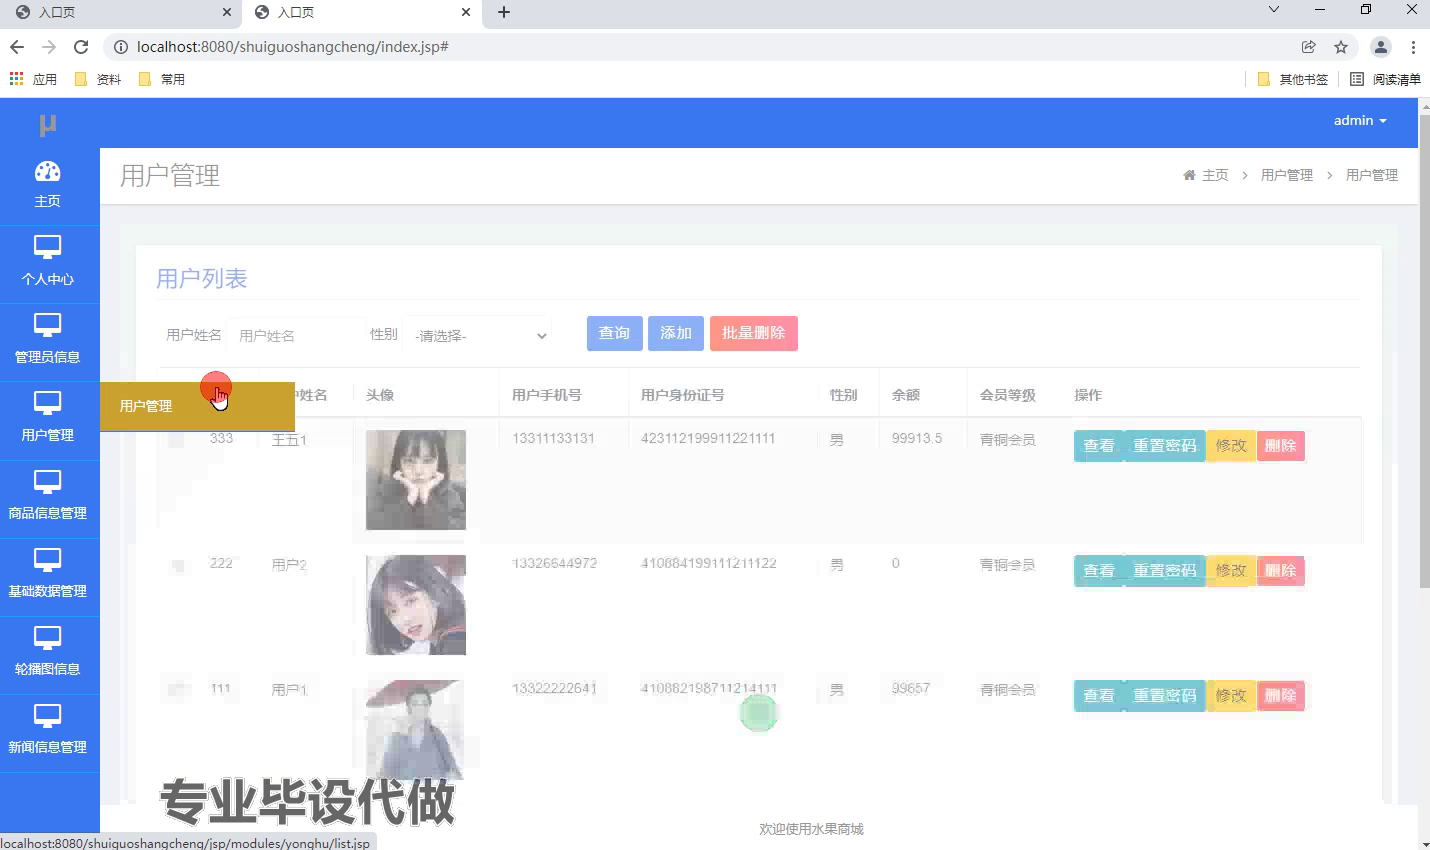Select 用户管理 in the flyout submenu
Image resolution: width=1430 pixels, height=850 pixels.
[197, 406]
